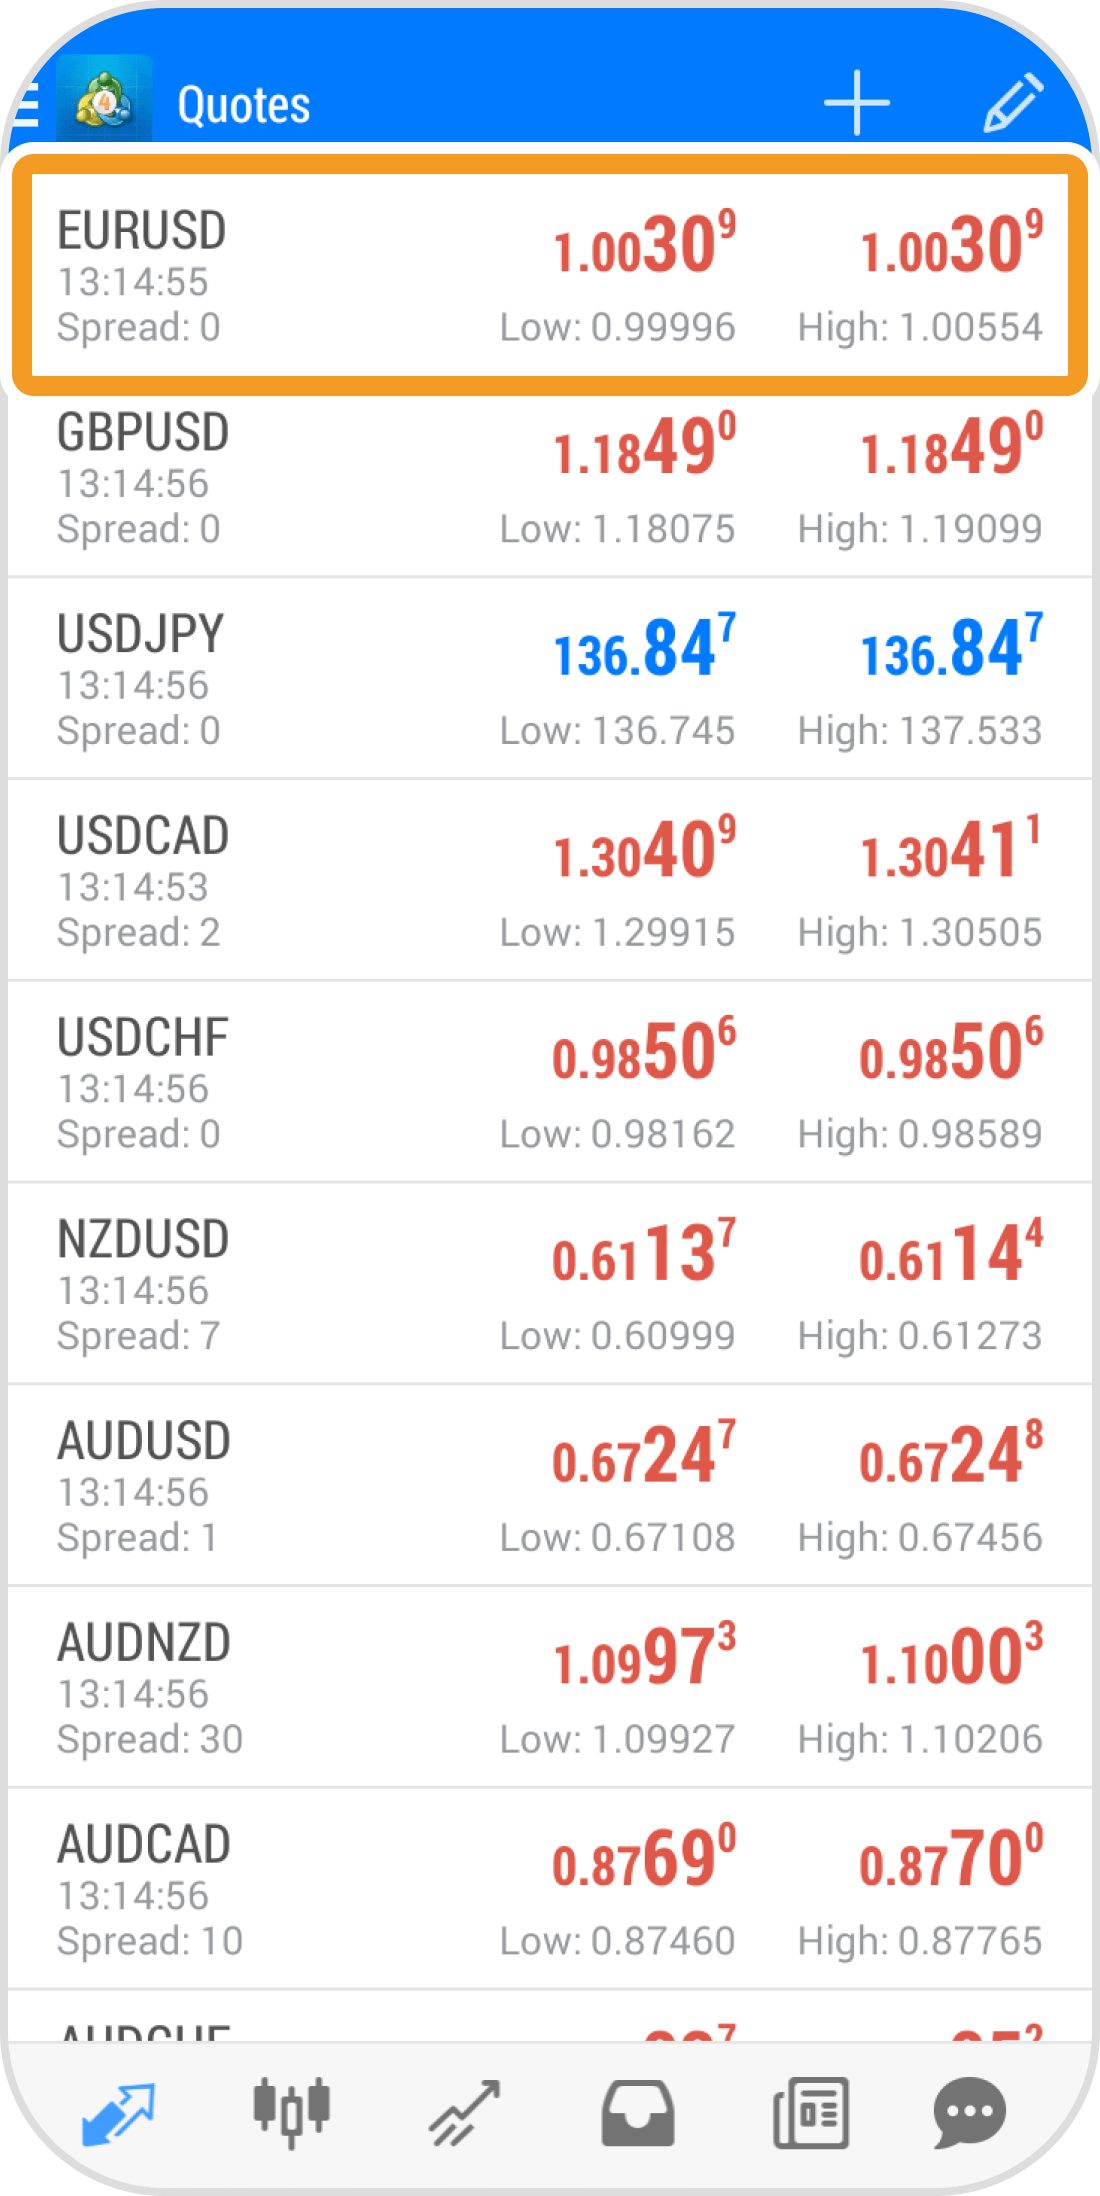Tap the MetaTrader 4 app logo
The height and width of the screenshot is (2196, 1100).
click(x=104, y=103)
